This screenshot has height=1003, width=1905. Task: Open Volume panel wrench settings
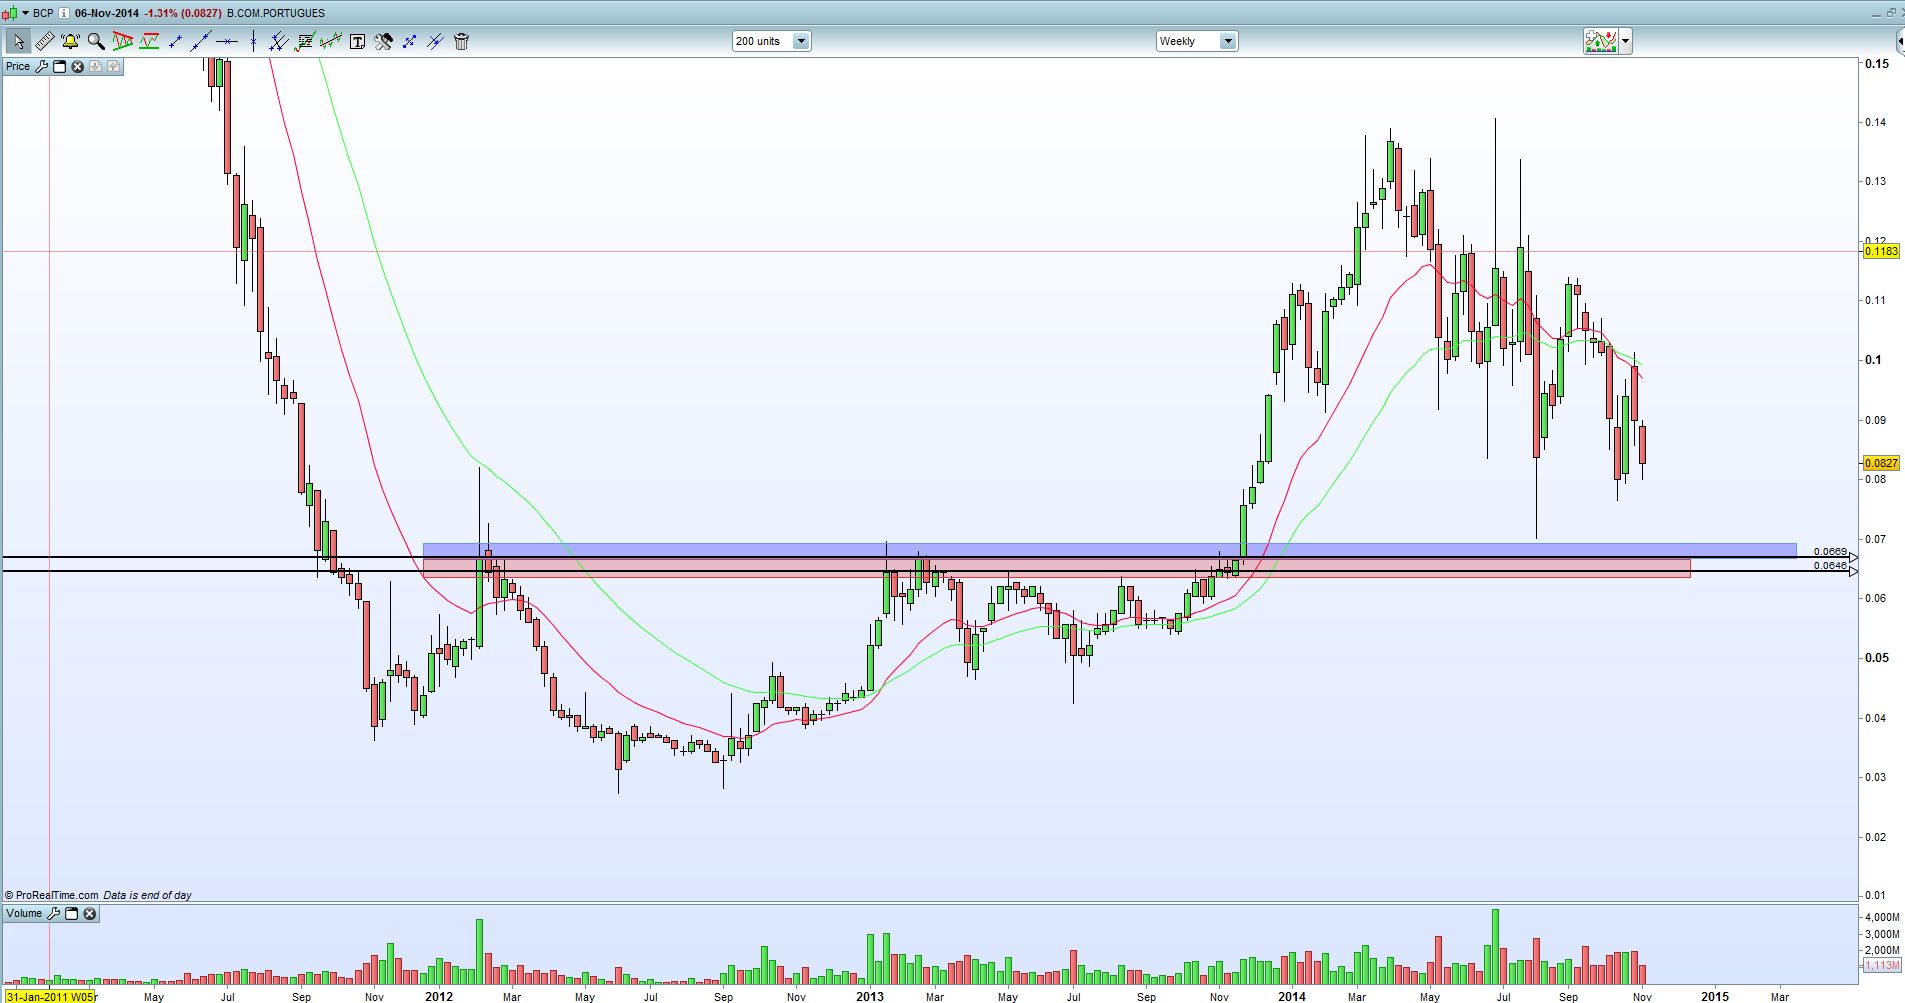click(x=53, y=913)
